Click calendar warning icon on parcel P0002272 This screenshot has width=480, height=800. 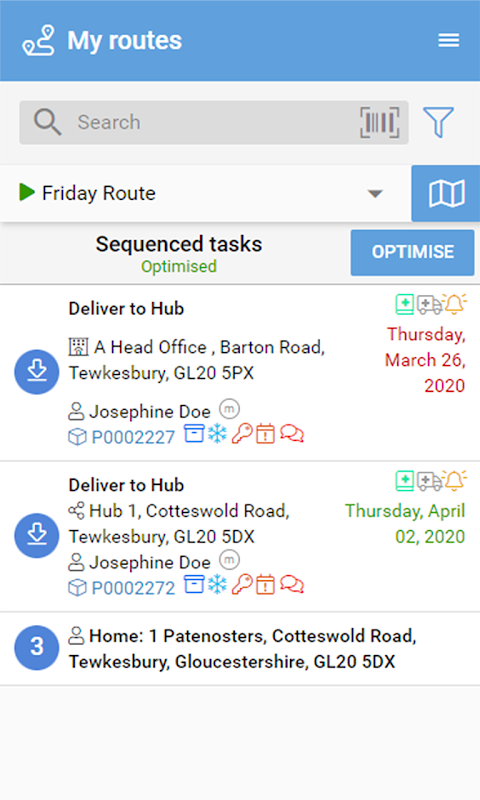[265, 585]
